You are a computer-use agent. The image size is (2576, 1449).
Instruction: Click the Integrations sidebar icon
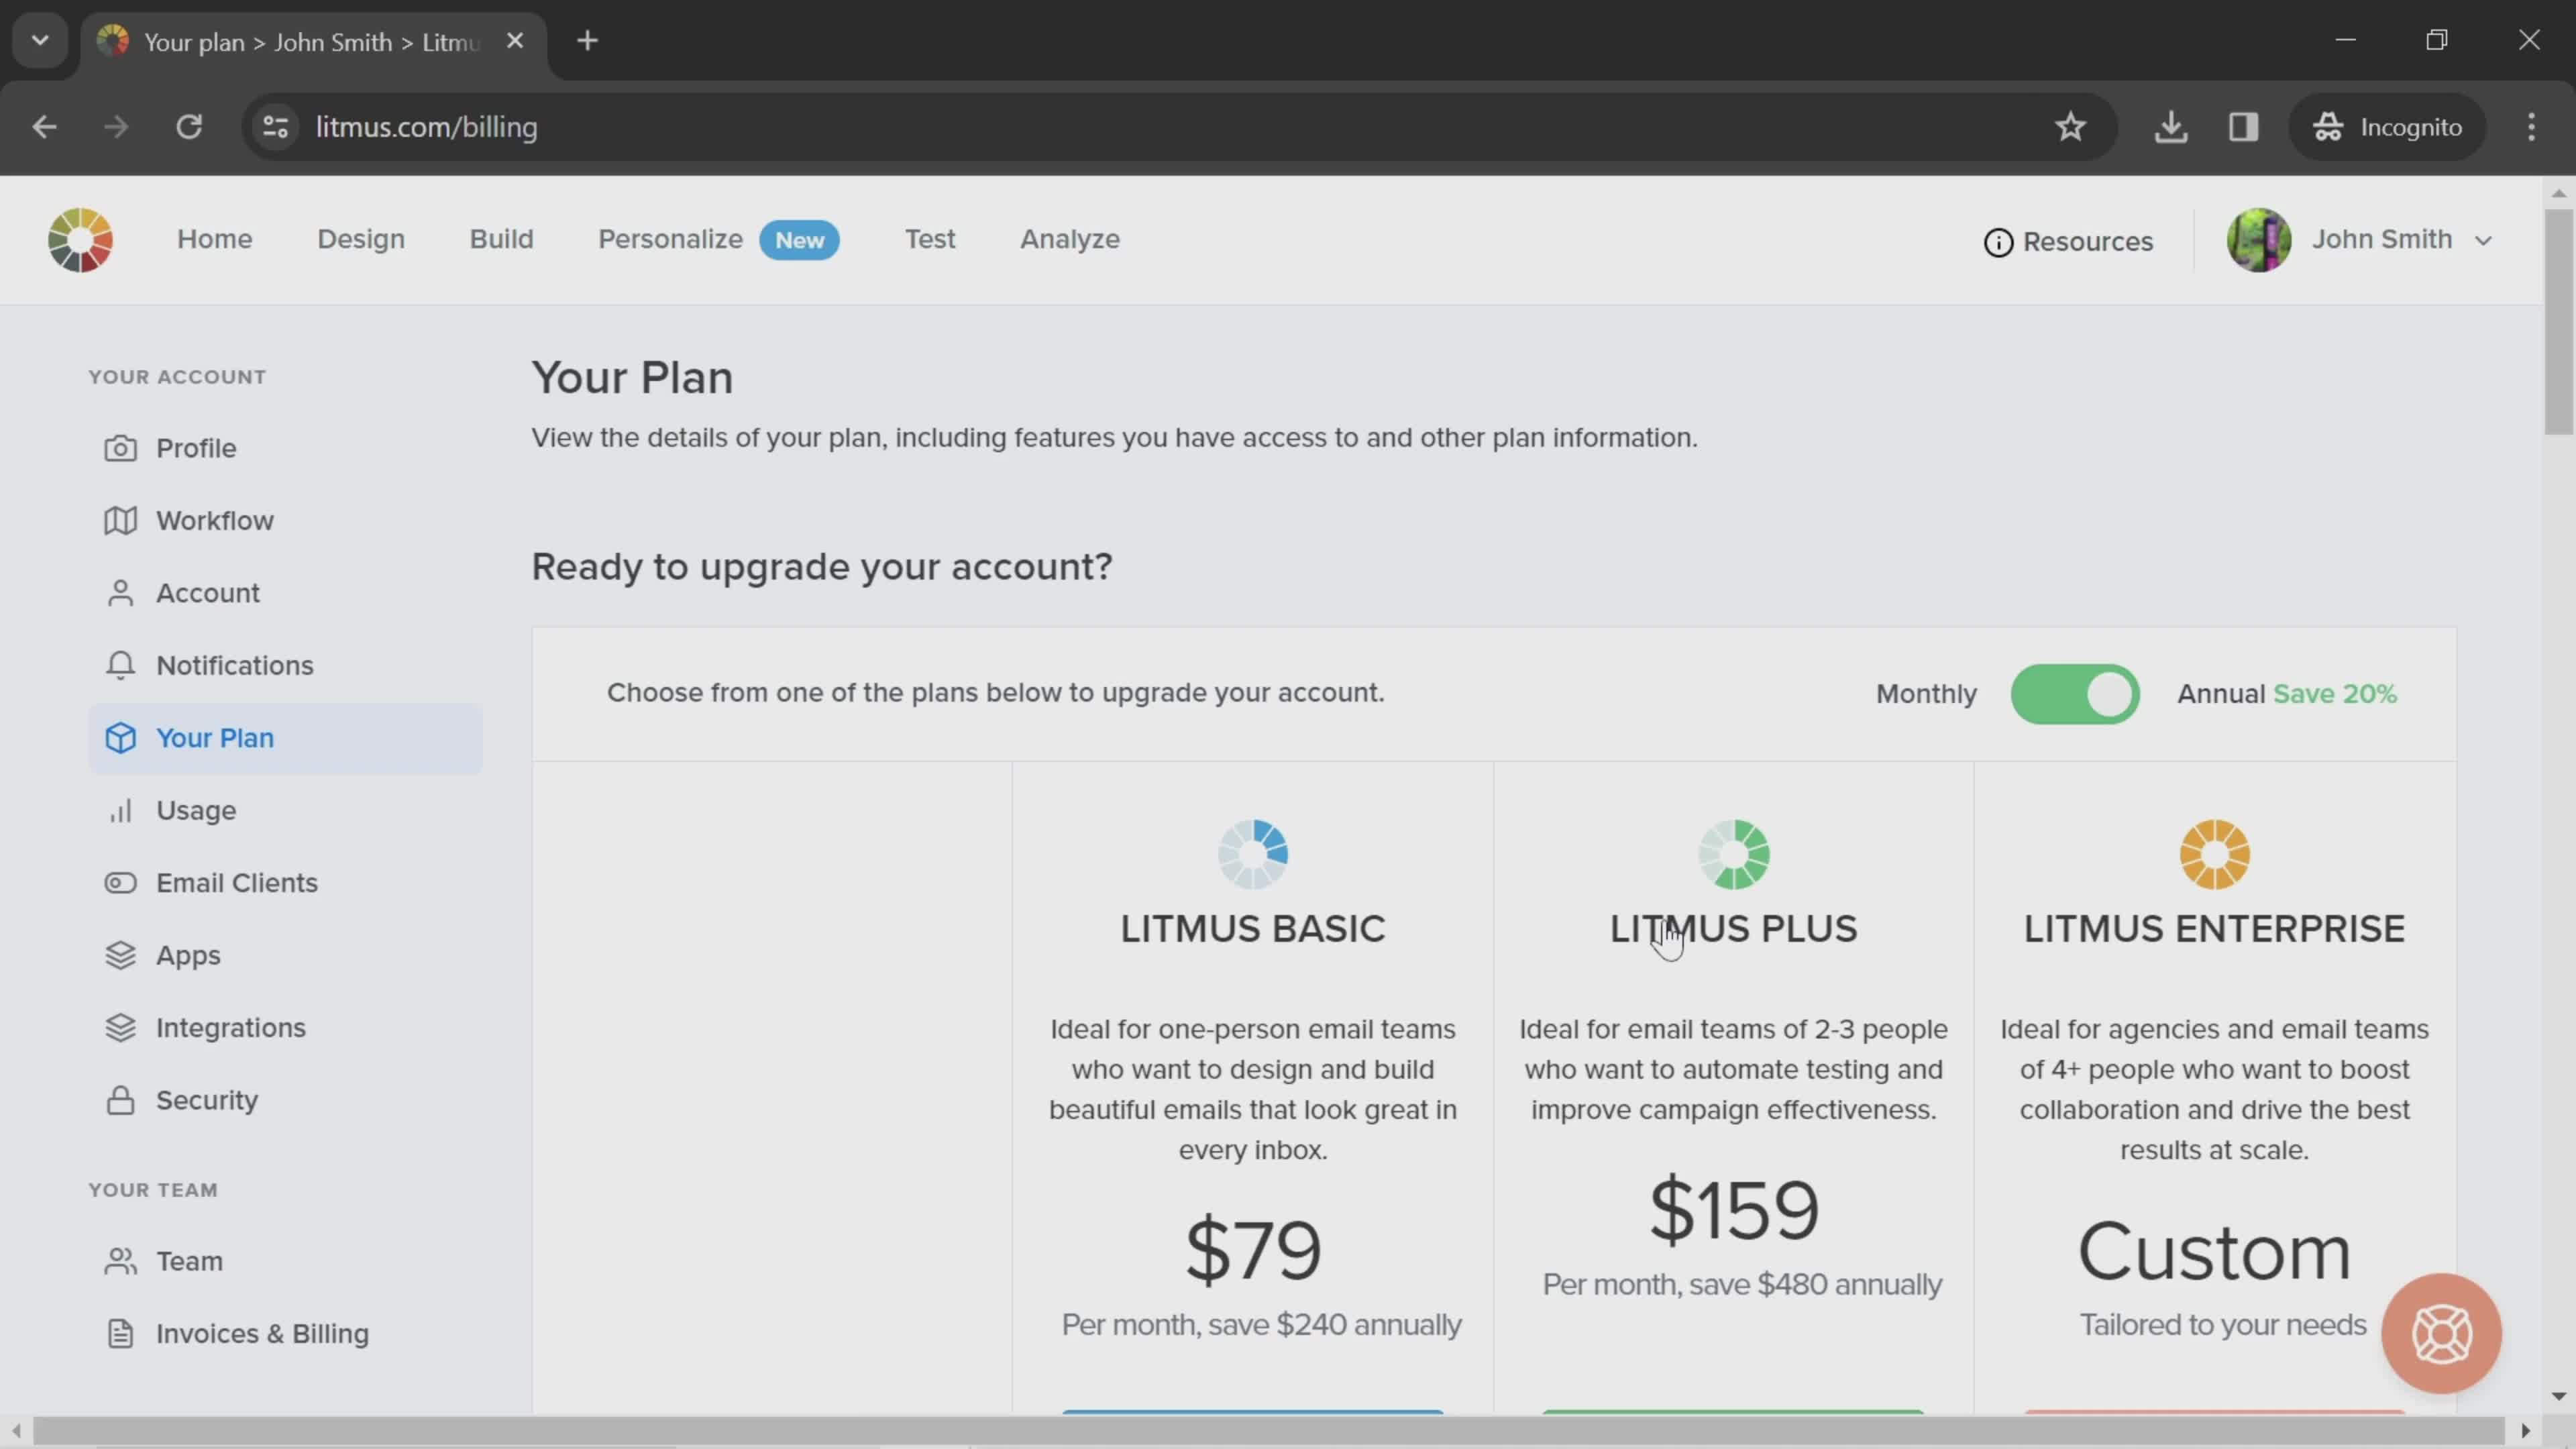click(120, 1026)
